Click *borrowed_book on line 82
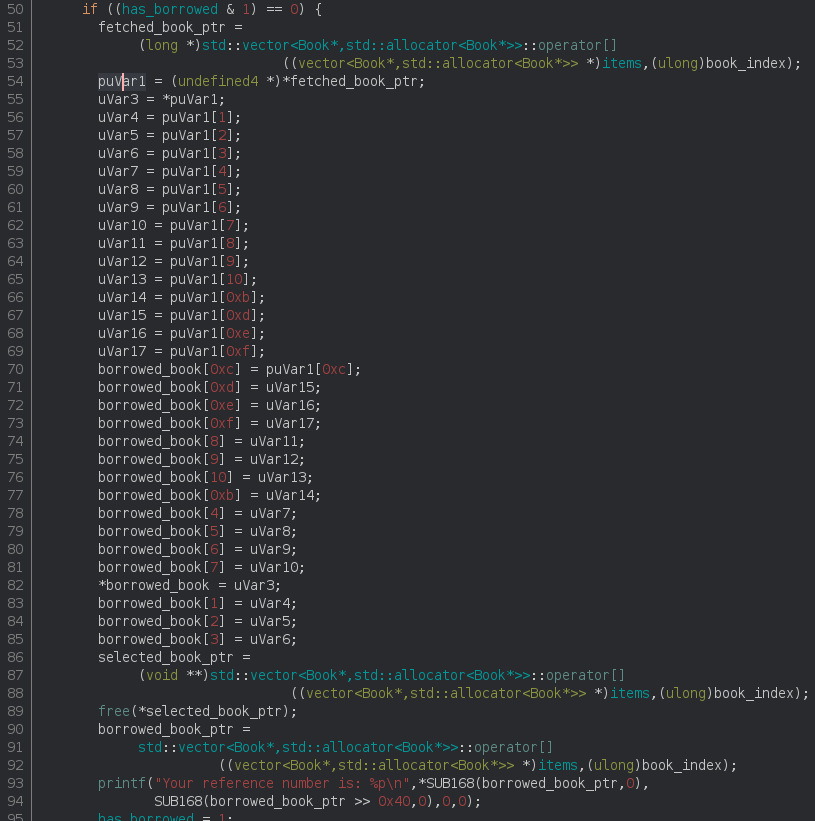This screenshot has height=821, width=815. 154,585
